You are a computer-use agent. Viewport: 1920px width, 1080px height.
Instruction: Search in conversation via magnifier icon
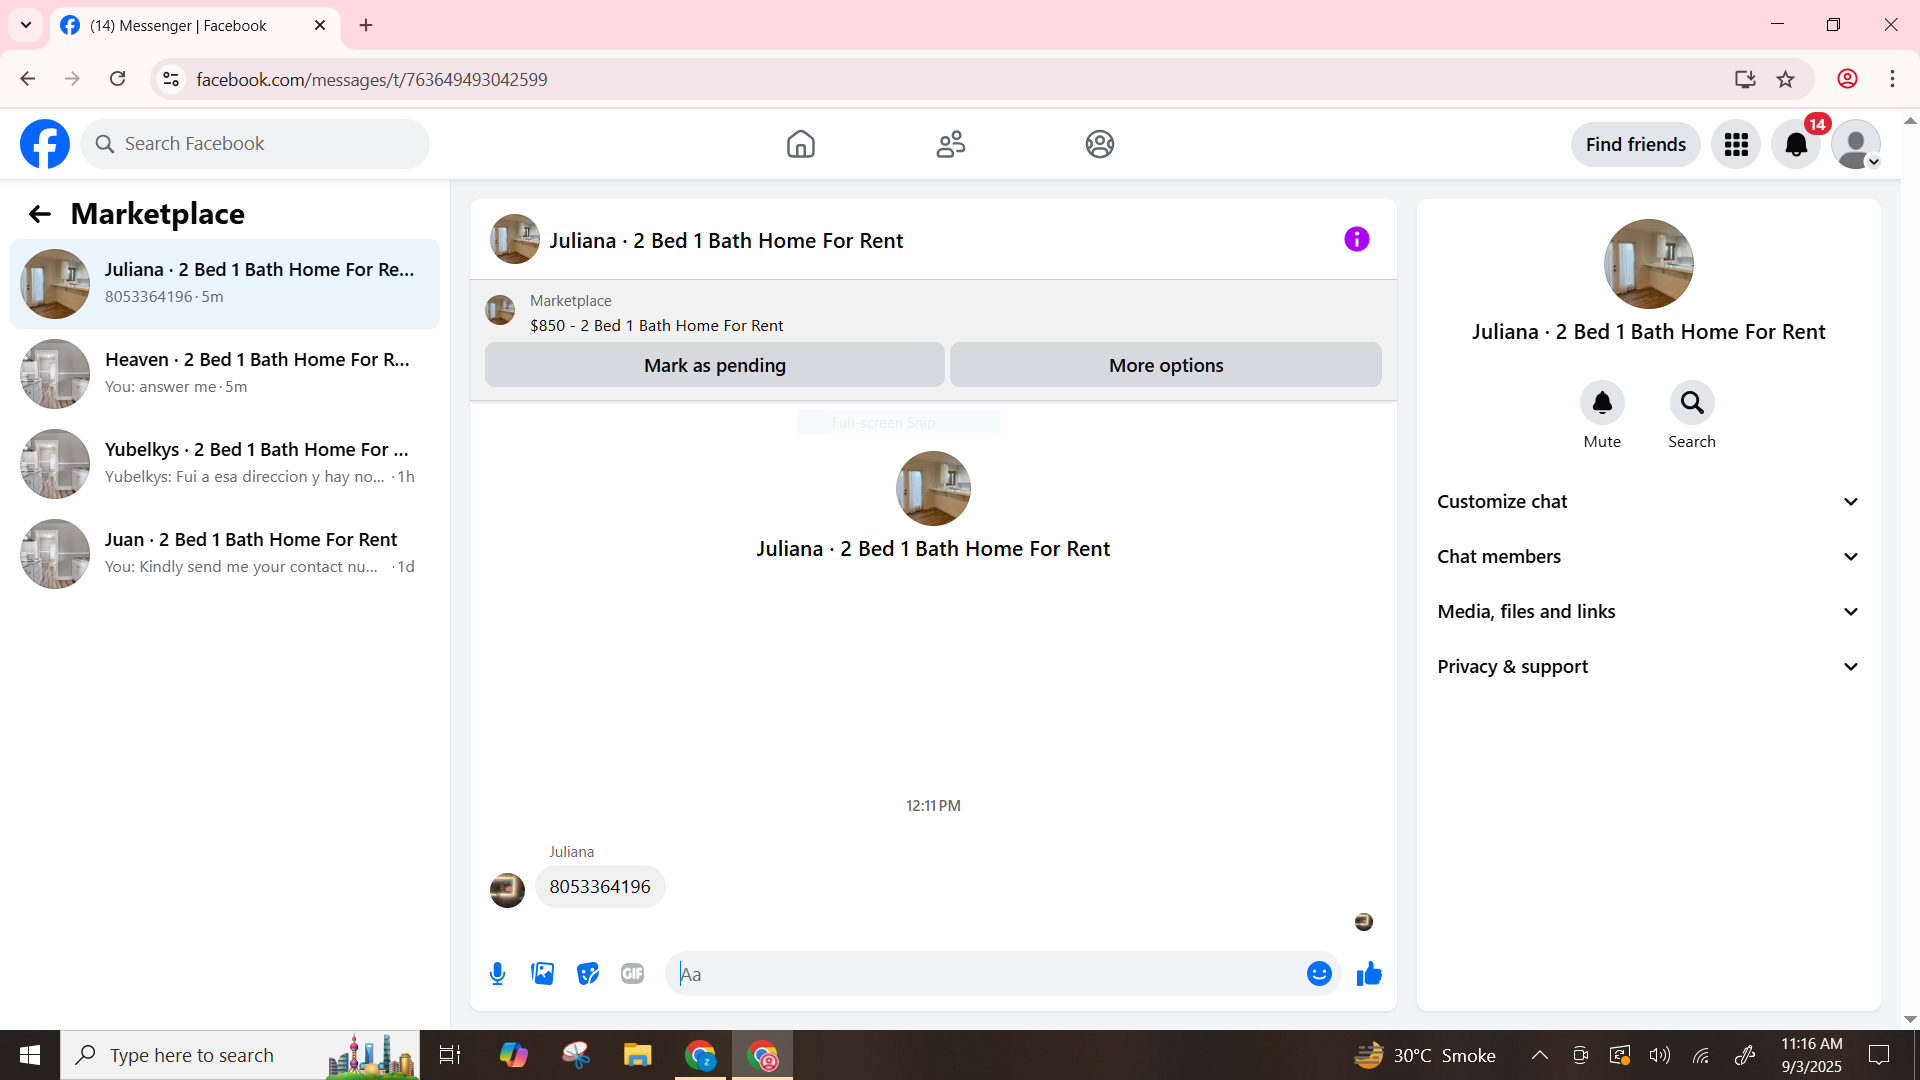tap(1692, 403)
